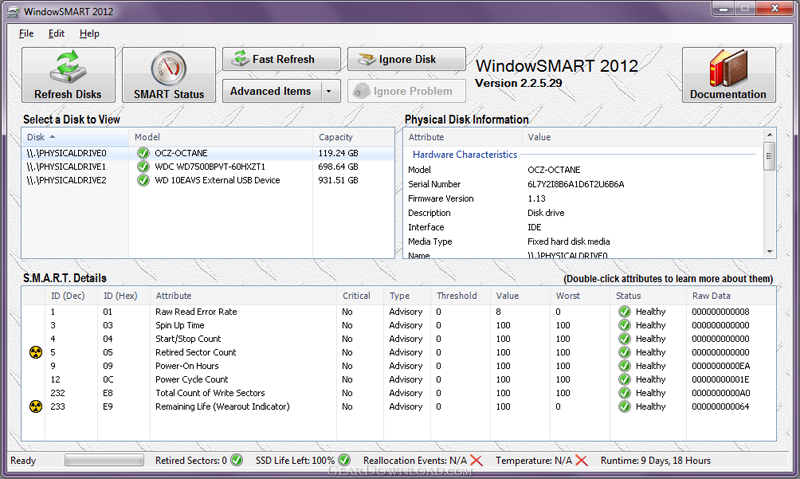Click the status bar progress bar
Image resolution: width=800 pixels, height=479 pixels.
point(104,460)
